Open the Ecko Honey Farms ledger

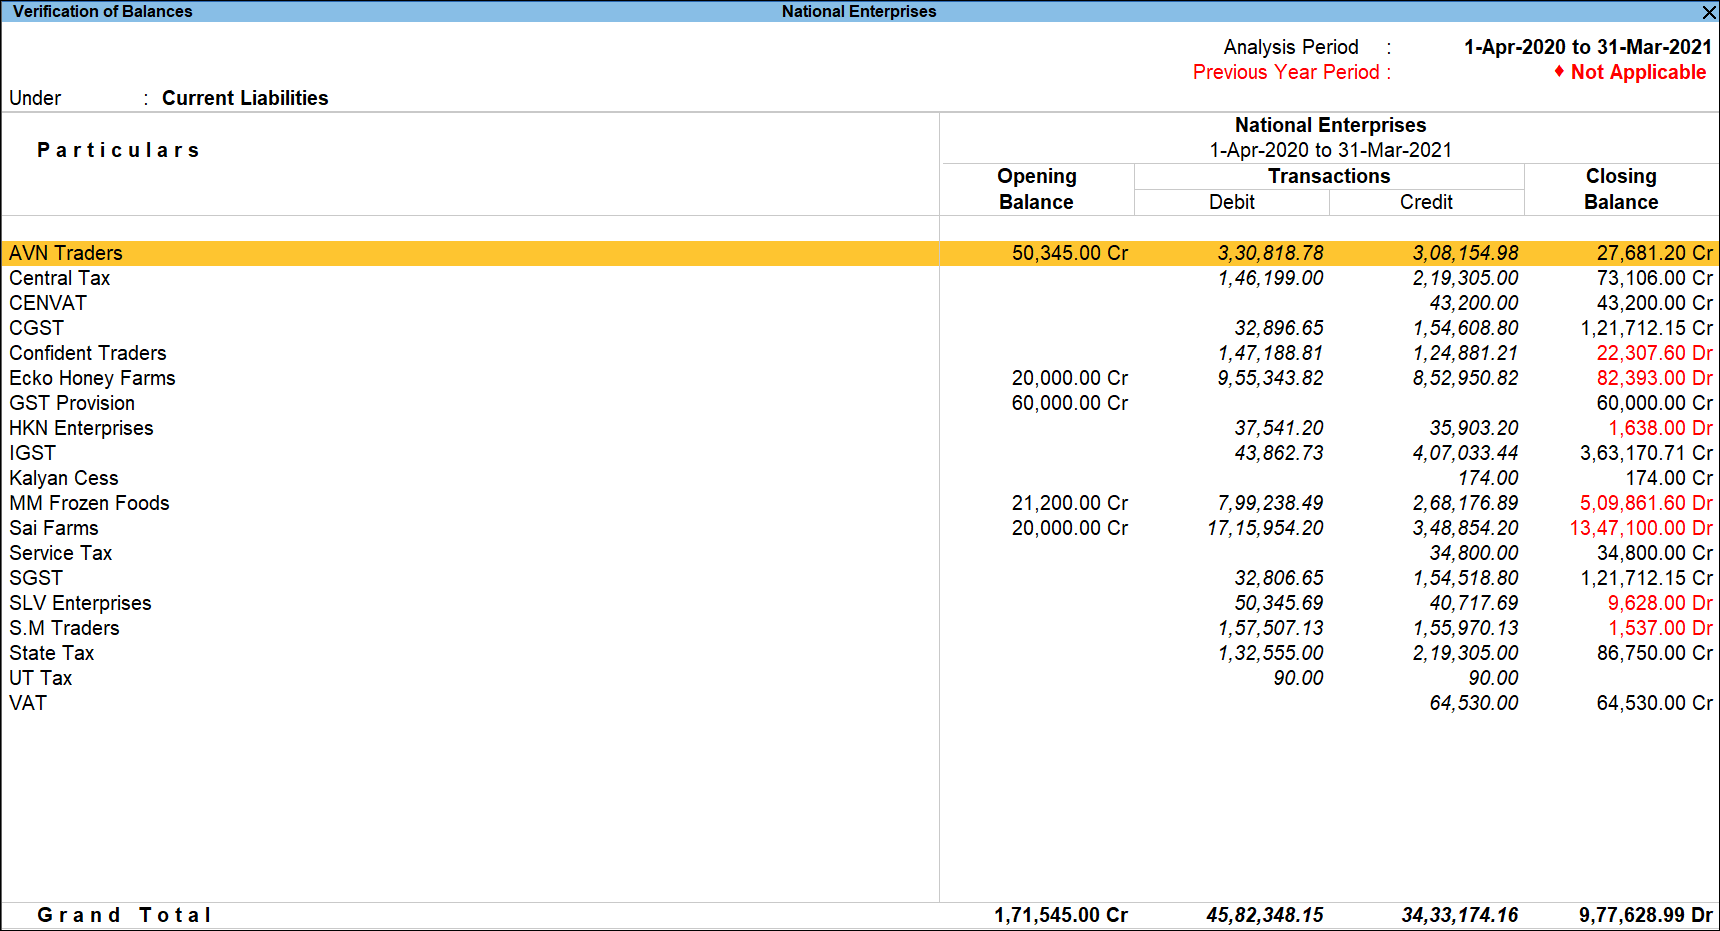pos(92,378)
